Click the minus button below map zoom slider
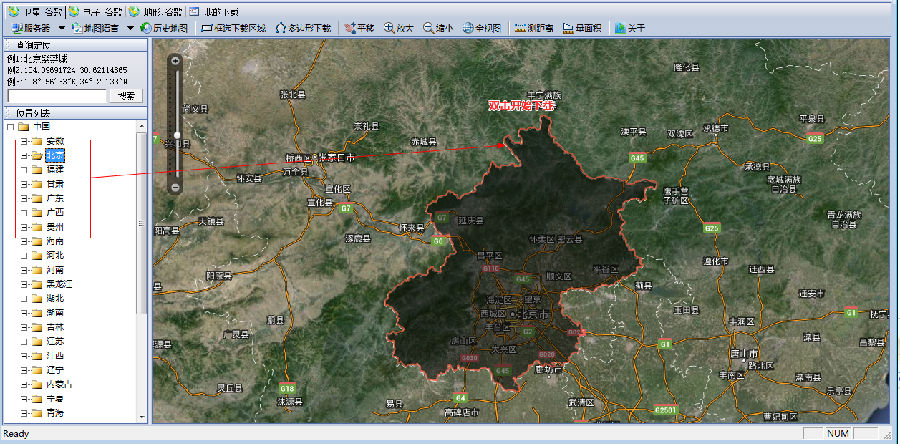900x444 pixels. (x=176, y=188)
